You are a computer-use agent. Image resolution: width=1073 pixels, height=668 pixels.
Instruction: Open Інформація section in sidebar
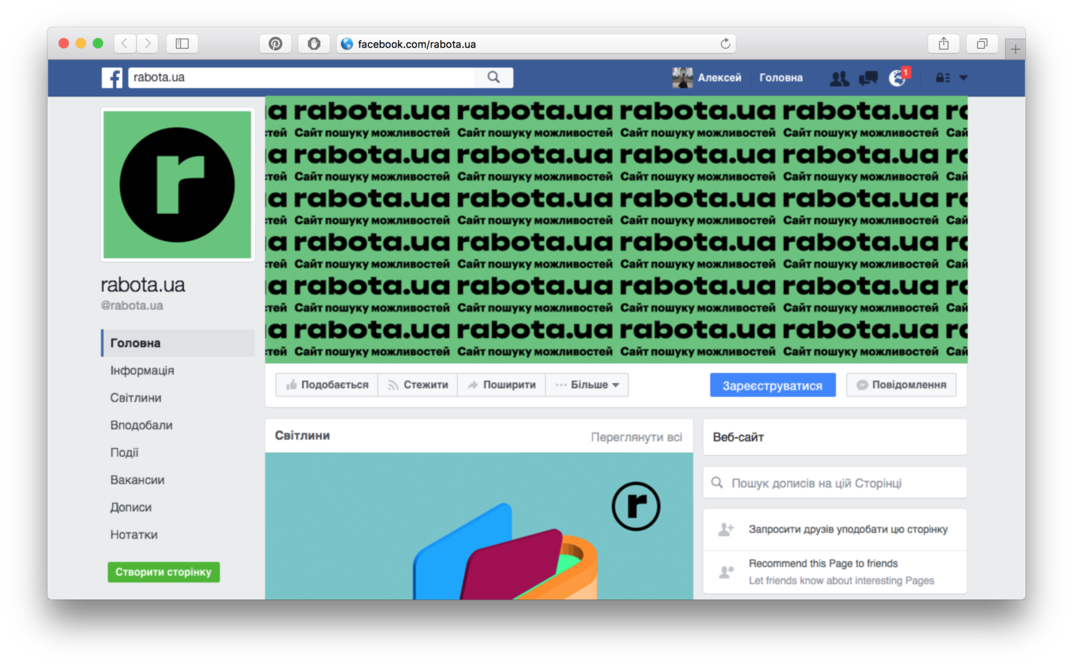click(x=142, y=370)
